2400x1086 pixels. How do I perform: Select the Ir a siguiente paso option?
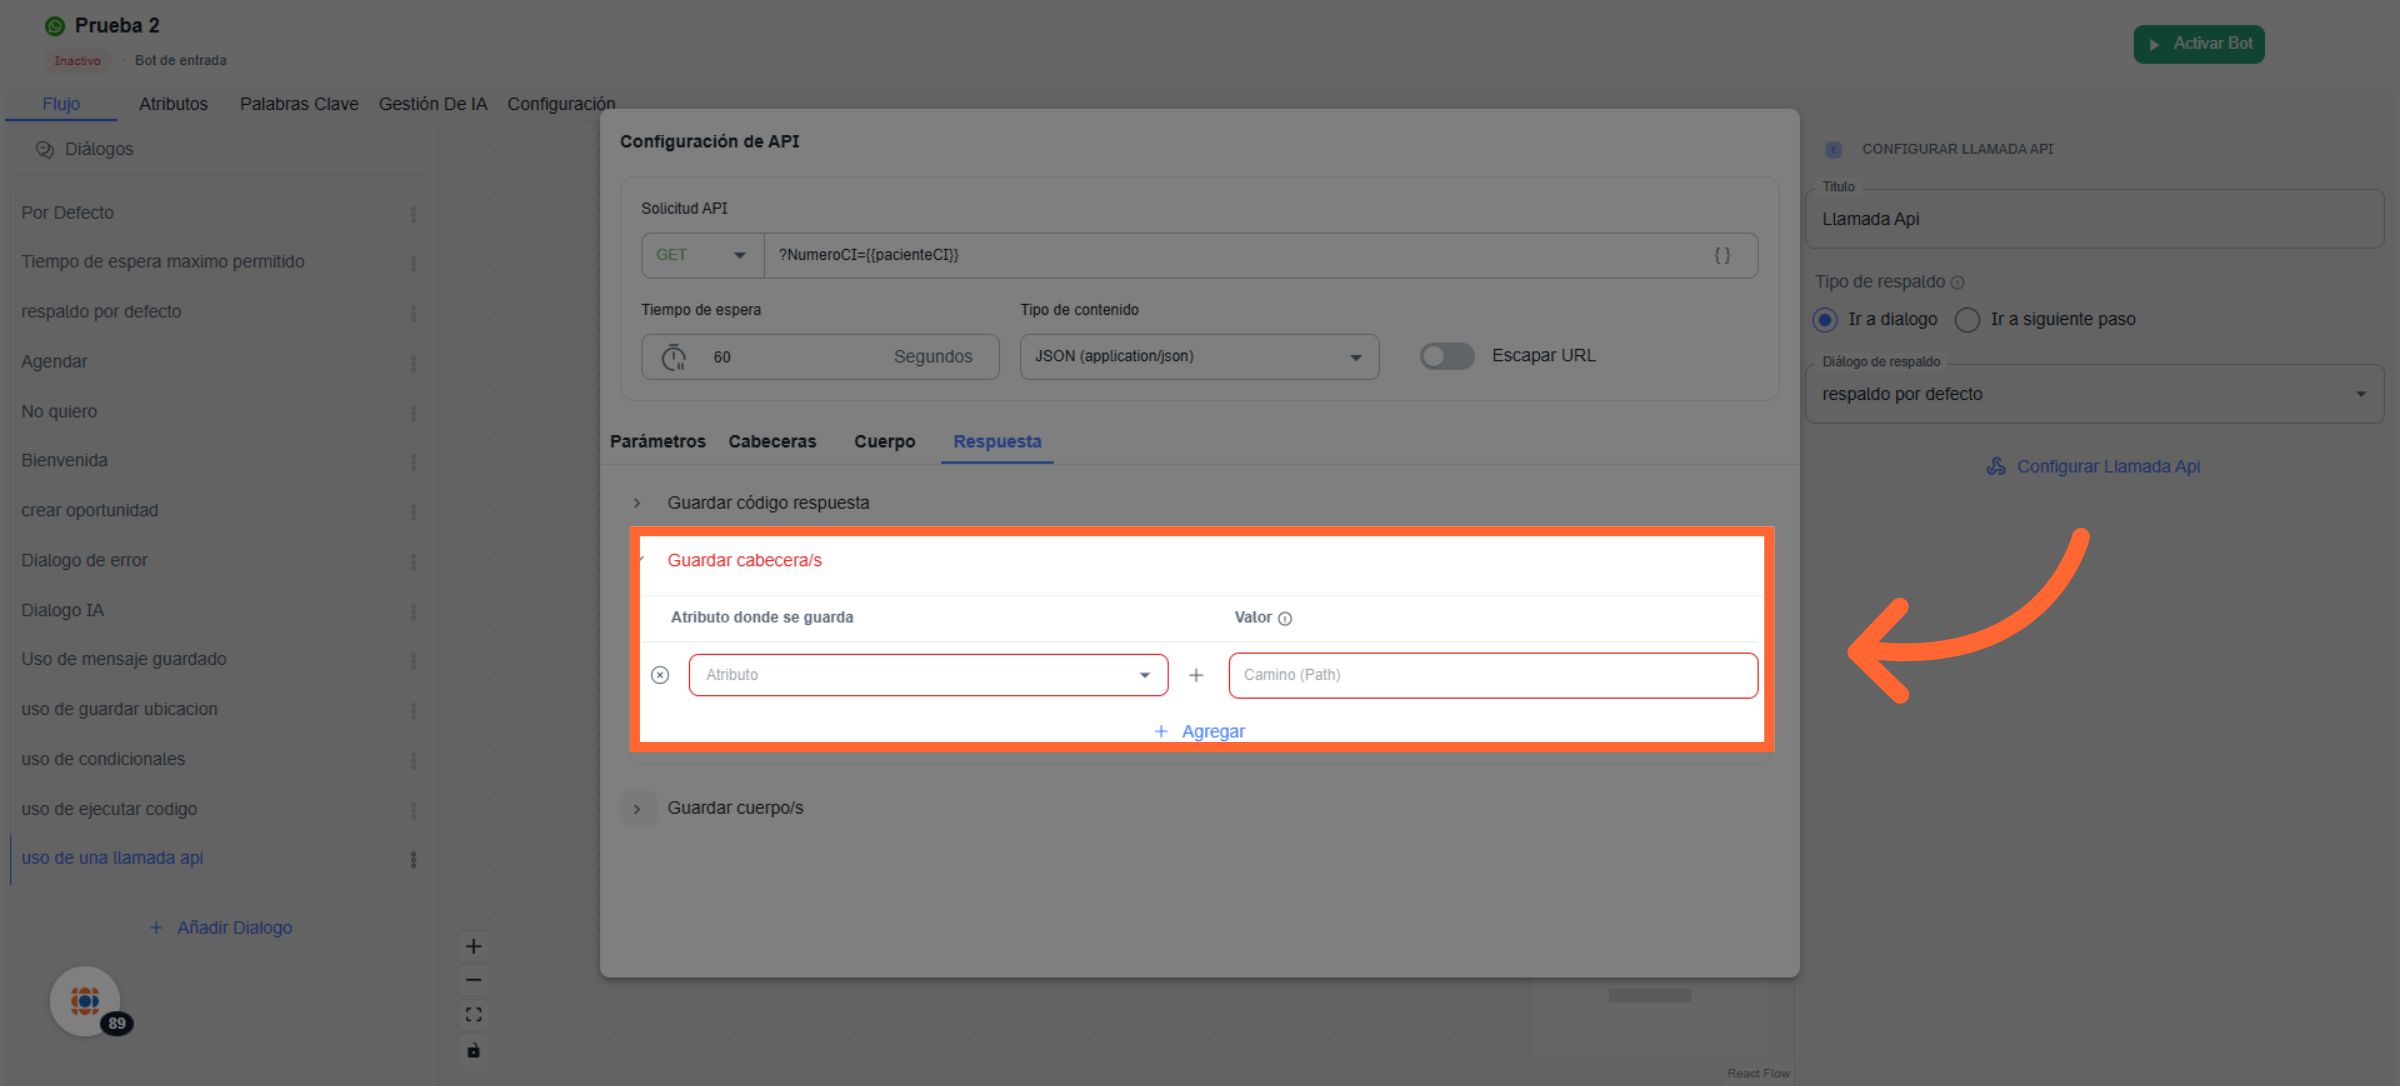coord(1967,320)
